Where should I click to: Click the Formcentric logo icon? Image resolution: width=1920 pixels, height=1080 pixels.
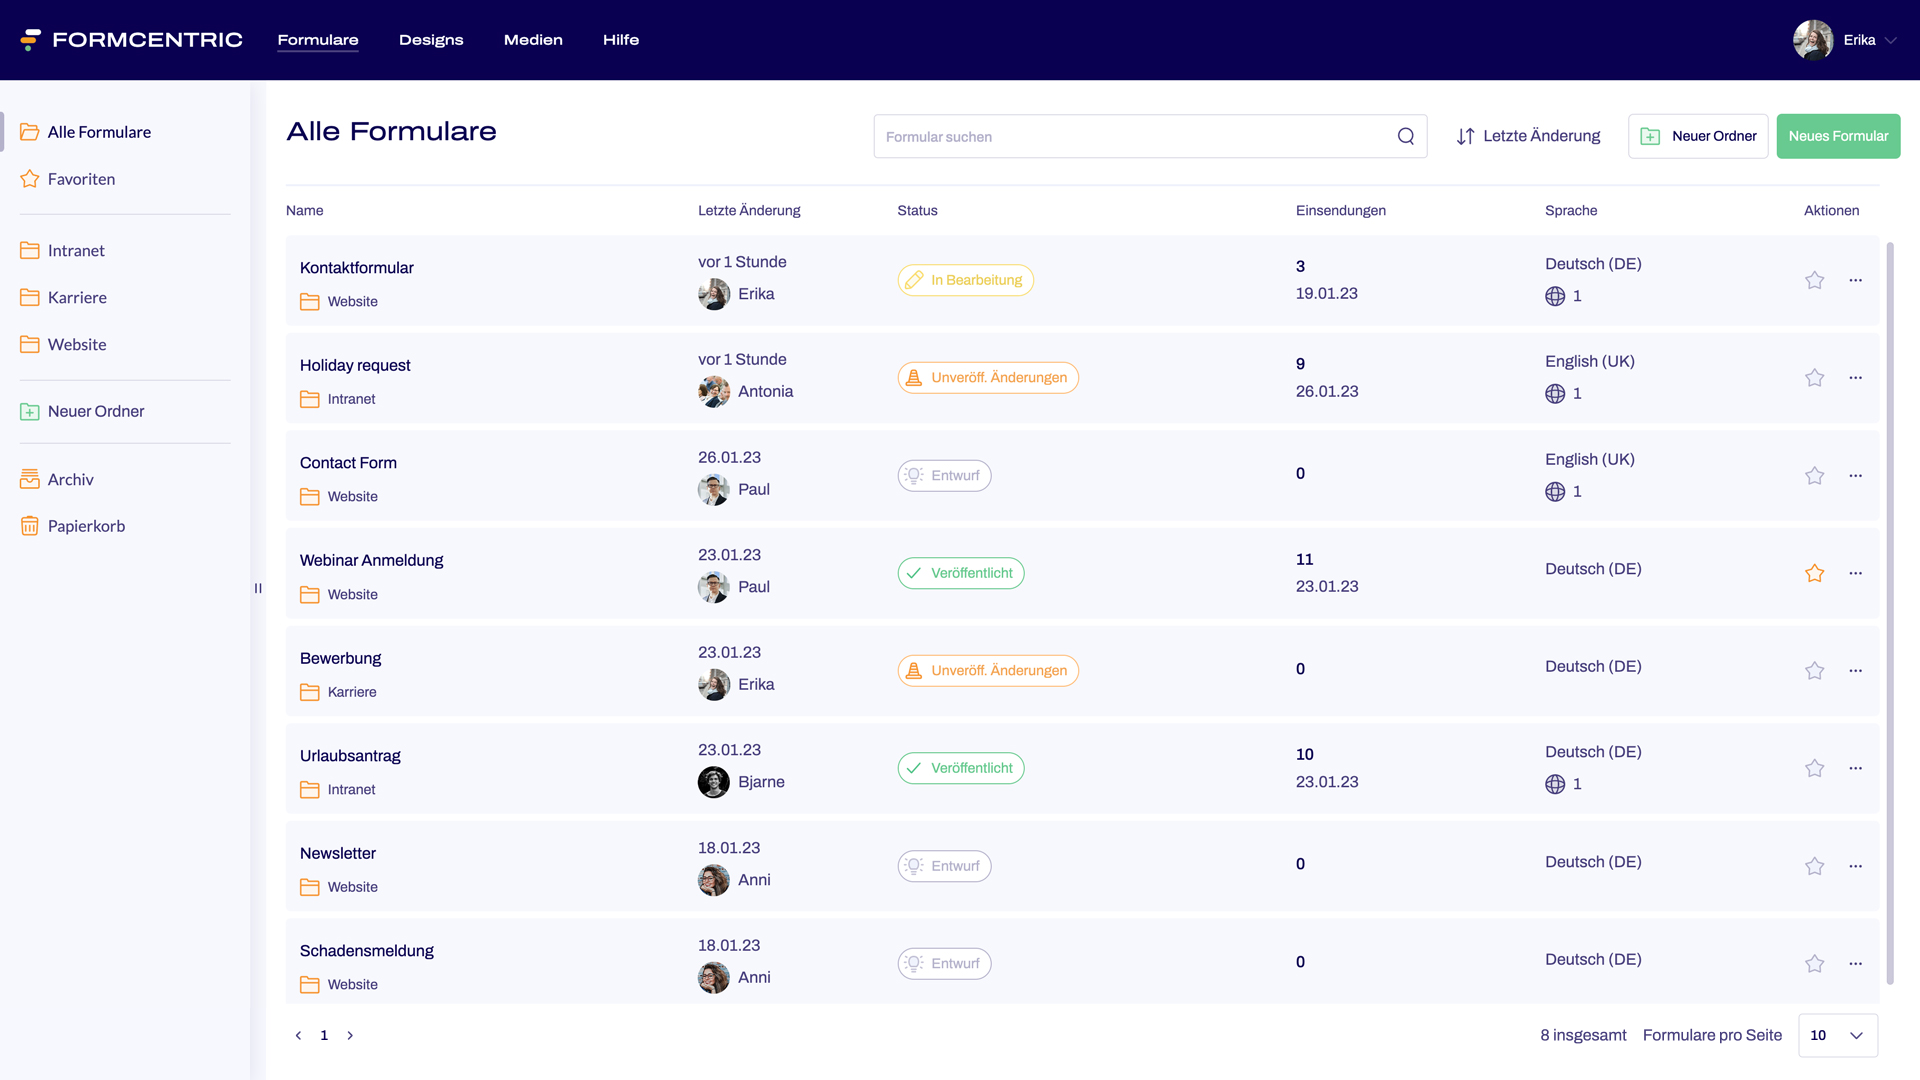(x=31, y=40)
